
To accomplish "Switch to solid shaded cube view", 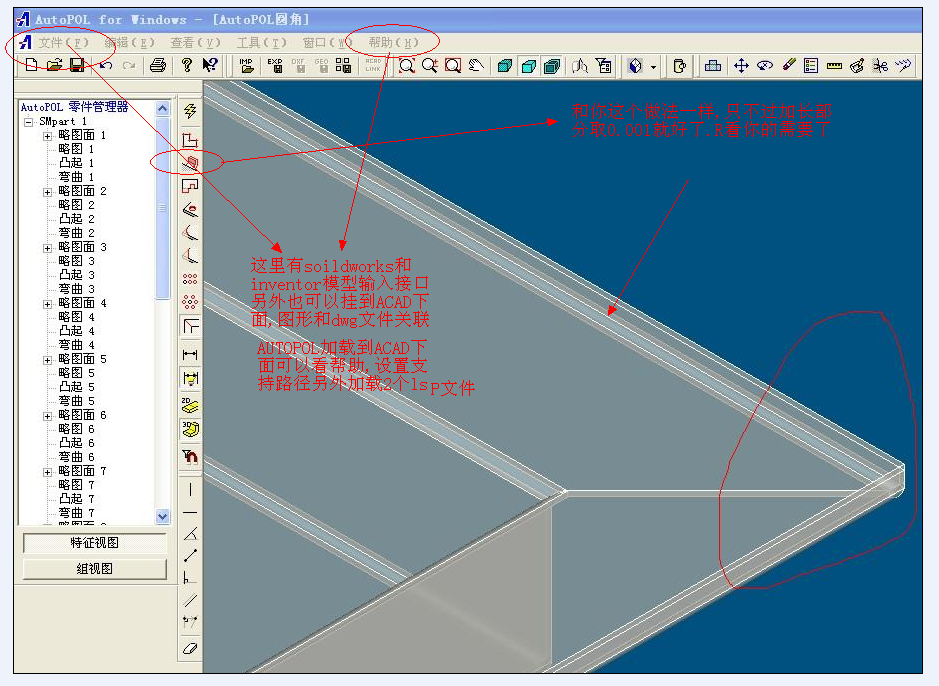I will click(505, 65).
